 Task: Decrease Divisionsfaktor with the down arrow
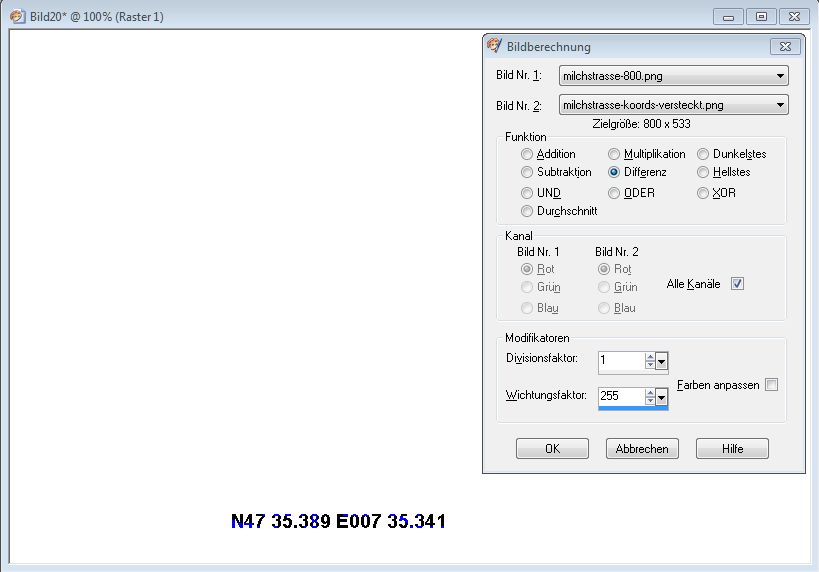point(650,364)
